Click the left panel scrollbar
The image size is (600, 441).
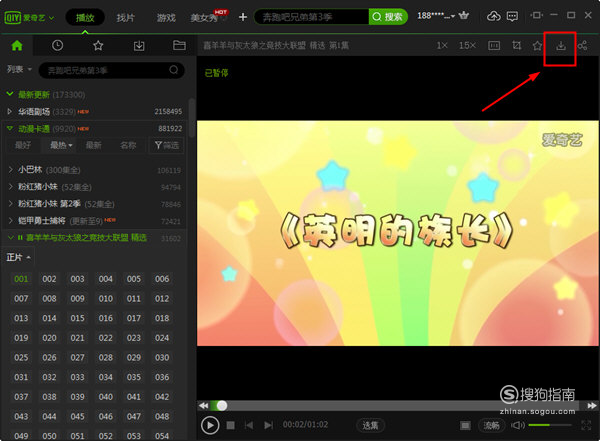pos(192,119)
